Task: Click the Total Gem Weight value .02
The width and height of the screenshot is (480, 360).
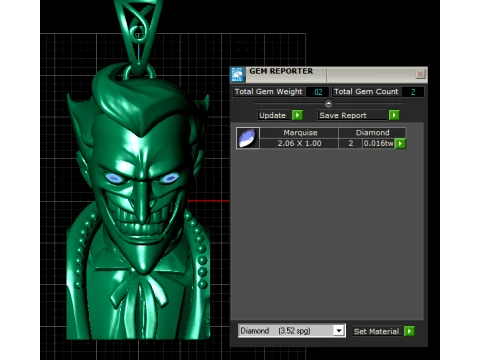Action: pos(317,92)
